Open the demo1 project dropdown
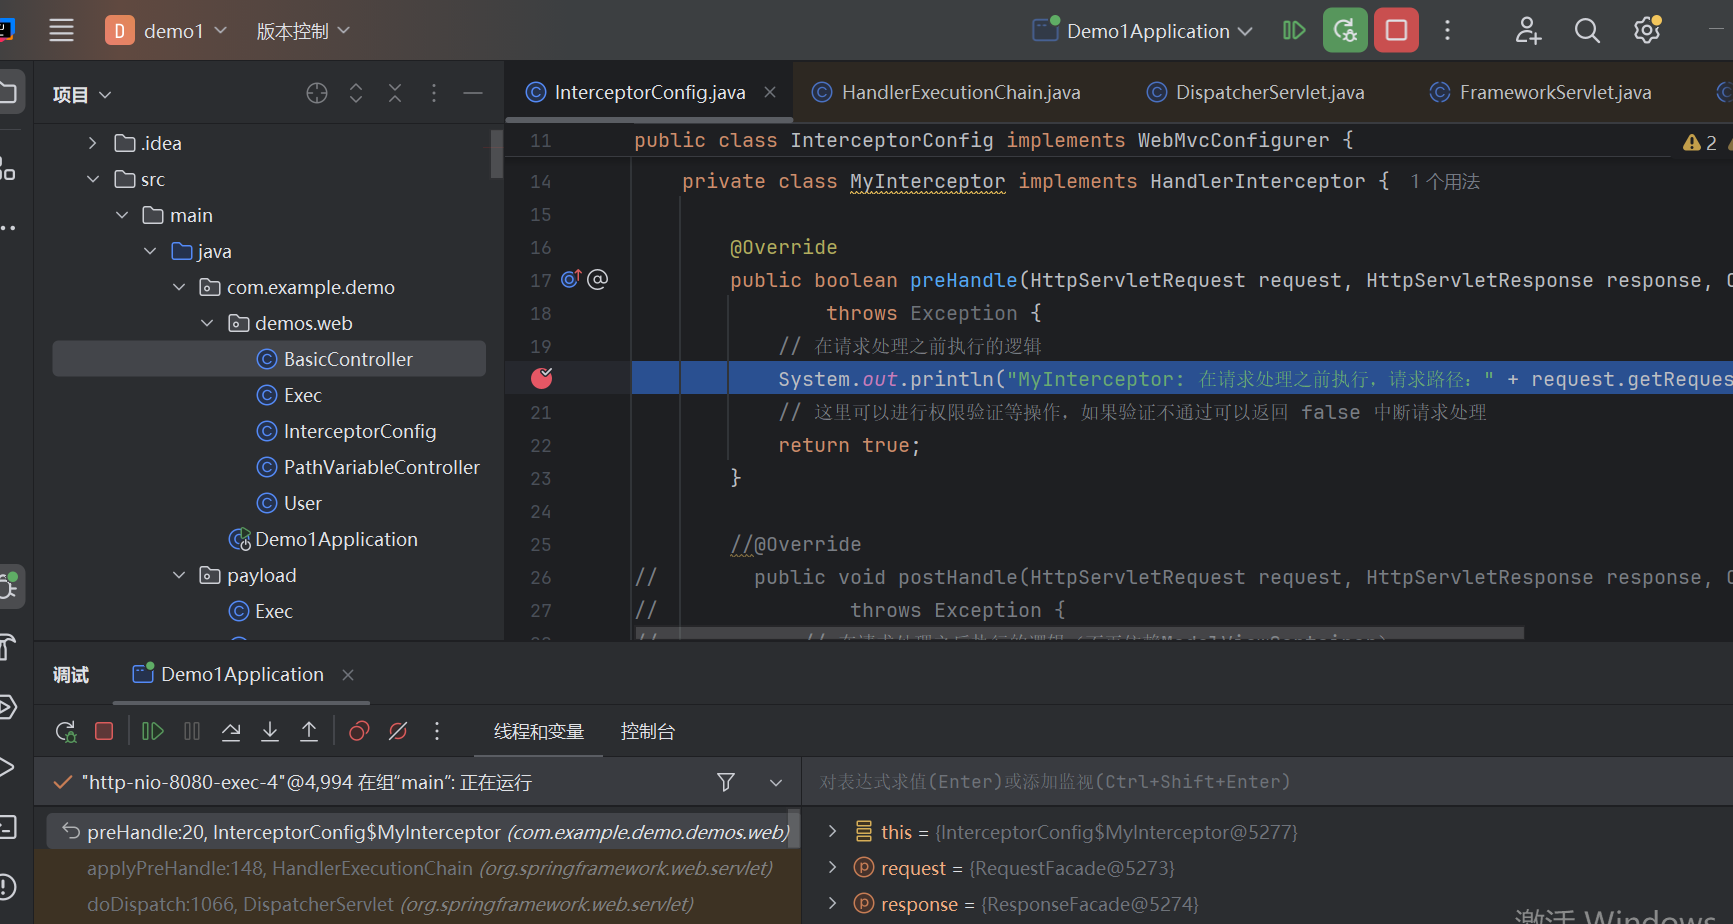1733x924 pixels. coord(167,31)
